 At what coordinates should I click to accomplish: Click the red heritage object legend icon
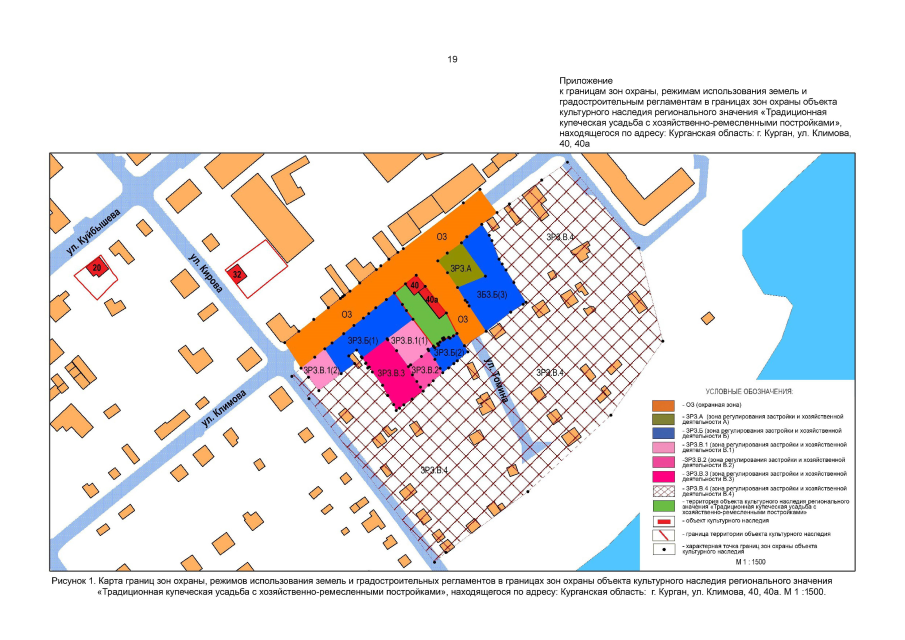[662, 522]
